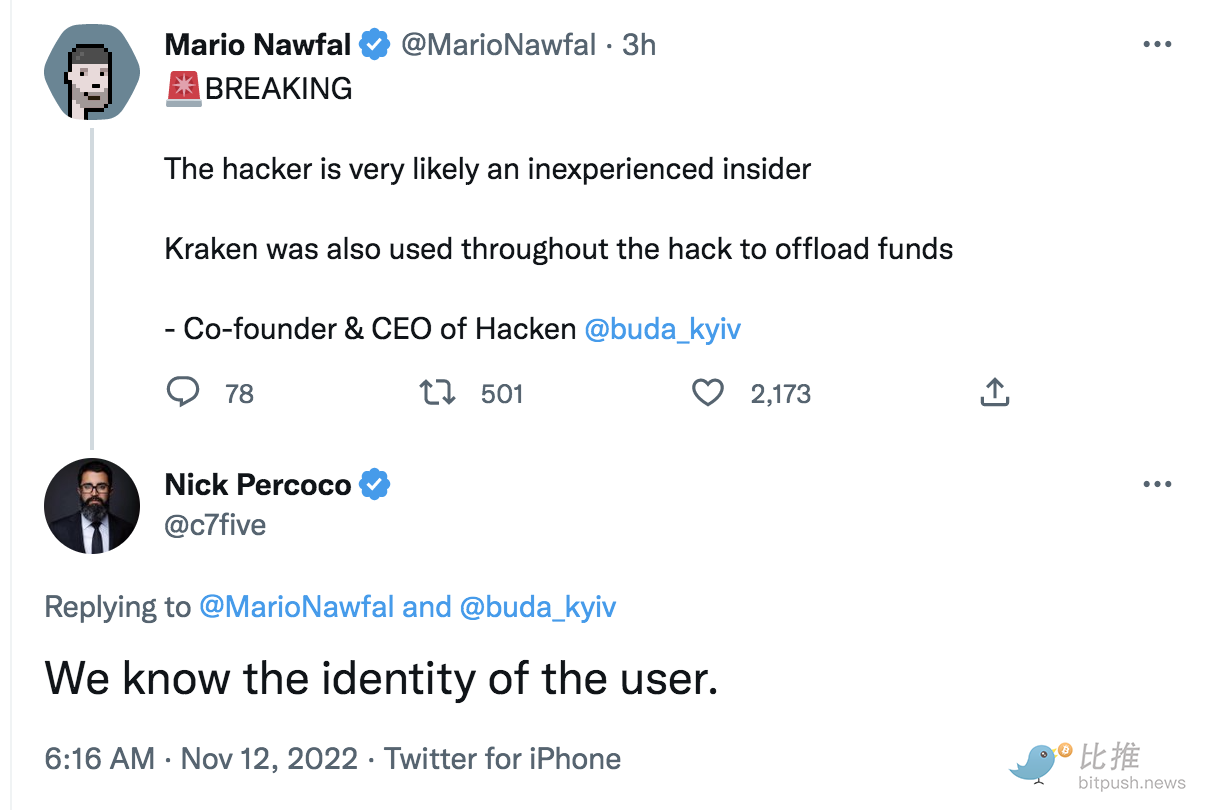Open the more options menu on Nick Percoco's tweet
The width and height of the screenshot is (1206, 810).
(x=1156, y=485)
